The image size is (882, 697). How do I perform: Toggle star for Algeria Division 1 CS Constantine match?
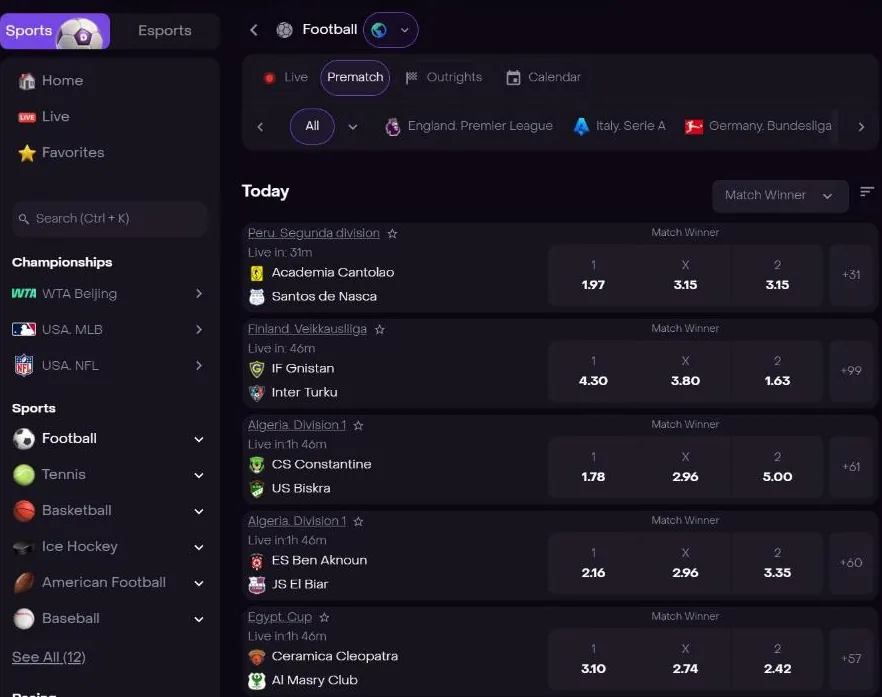click(x=358, y=426)
